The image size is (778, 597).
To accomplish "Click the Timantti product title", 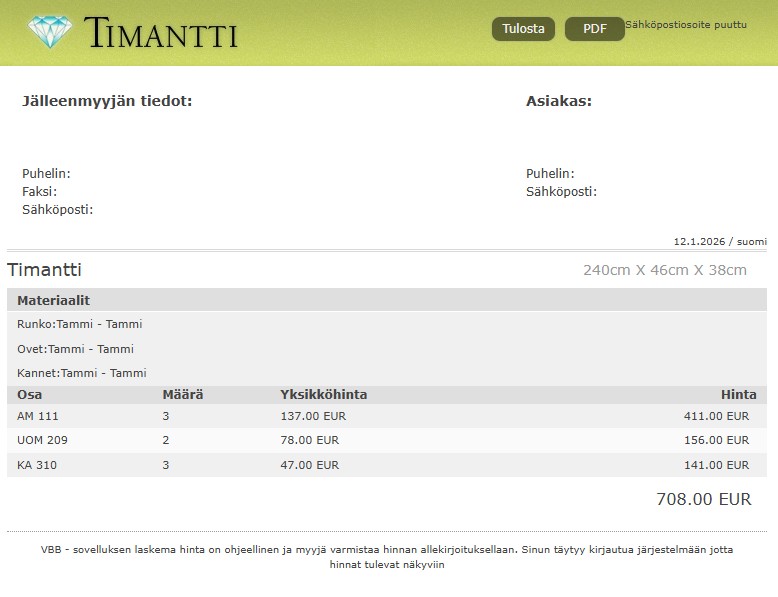I will (x=45, y=270).
